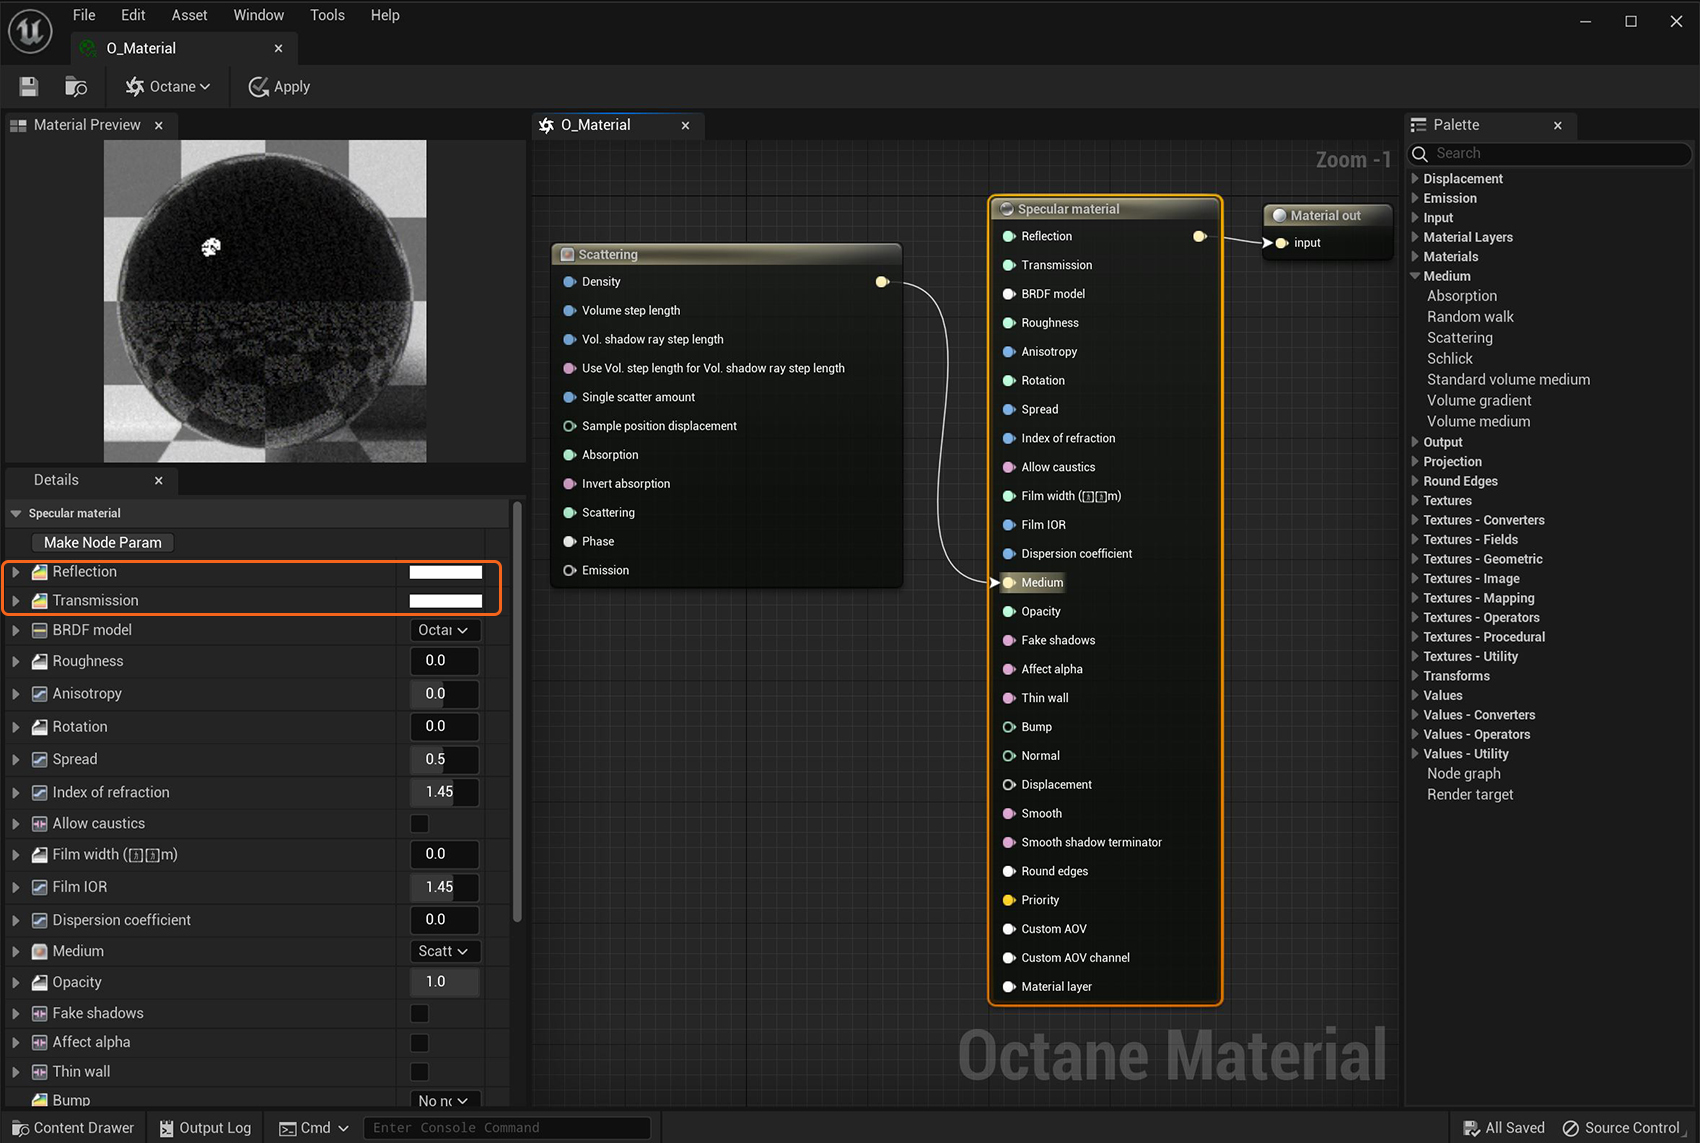This screenshot has width=1700, height=1143.
Task: Open the Help menu
Action: [385, 15]
